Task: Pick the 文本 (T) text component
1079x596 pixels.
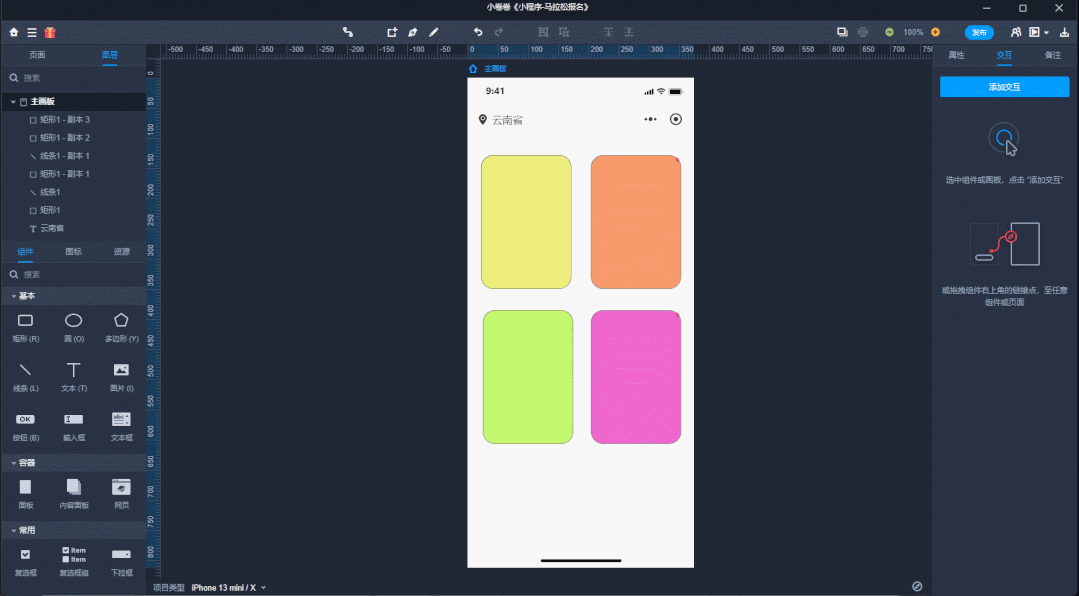Action: click(x=74, y=377)
